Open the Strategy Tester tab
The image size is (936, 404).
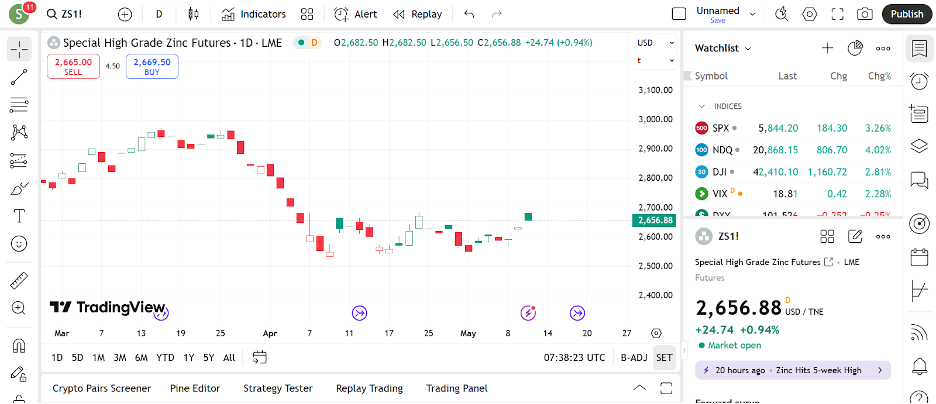click(278, 388)
